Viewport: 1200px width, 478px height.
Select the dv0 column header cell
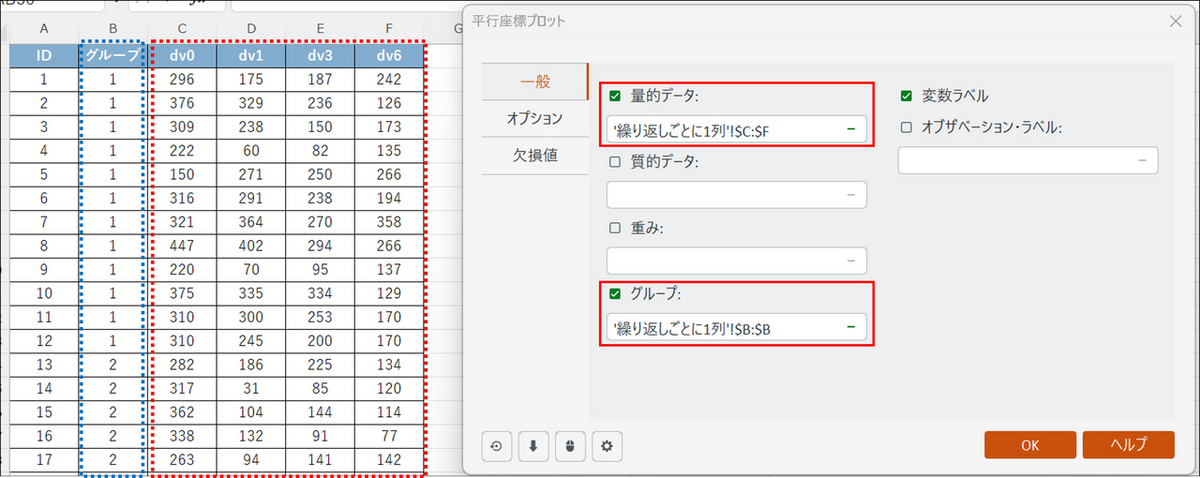point(181,54)
